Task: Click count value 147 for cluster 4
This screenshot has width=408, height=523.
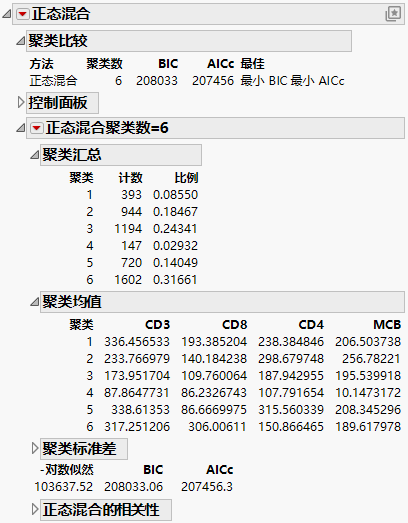Action: pos(131,246)
